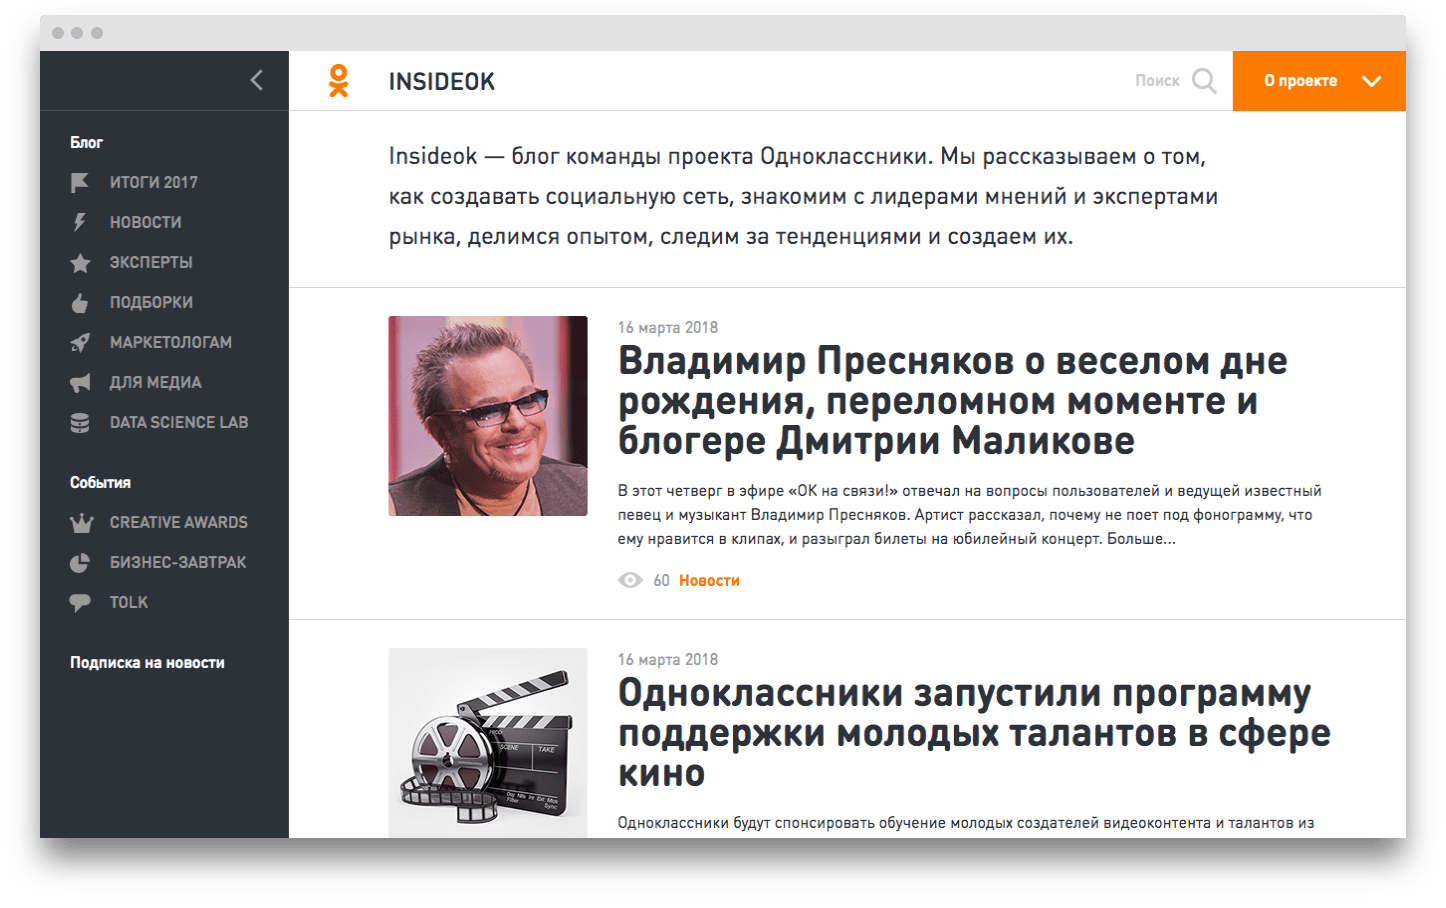Collapse the sidebar with the left chevron

pyautogui.click(x=257, y=80)
